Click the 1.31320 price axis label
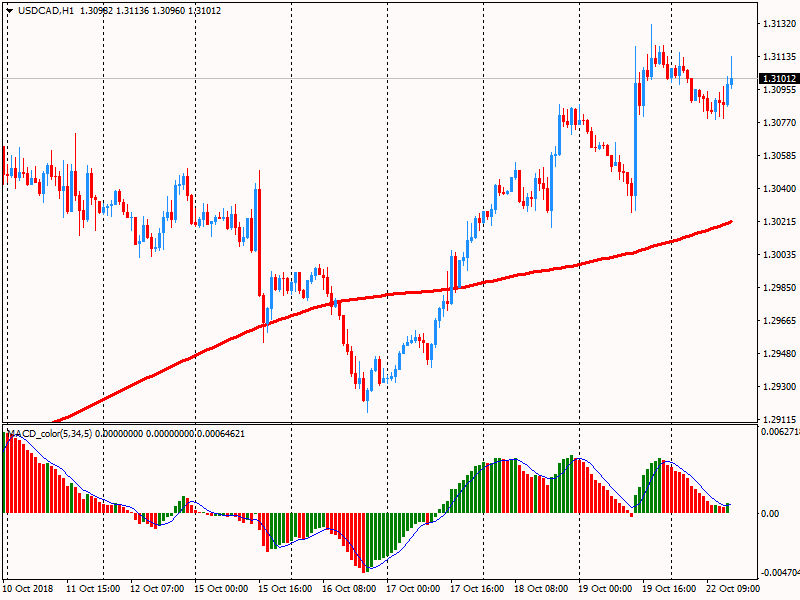800x600 pixels. pyautogui.click(x=780, y=24)
